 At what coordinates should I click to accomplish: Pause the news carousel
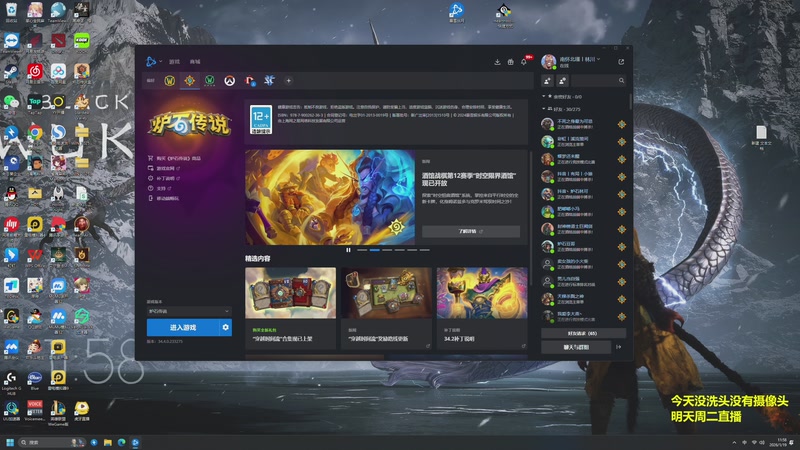pos(348,250)
